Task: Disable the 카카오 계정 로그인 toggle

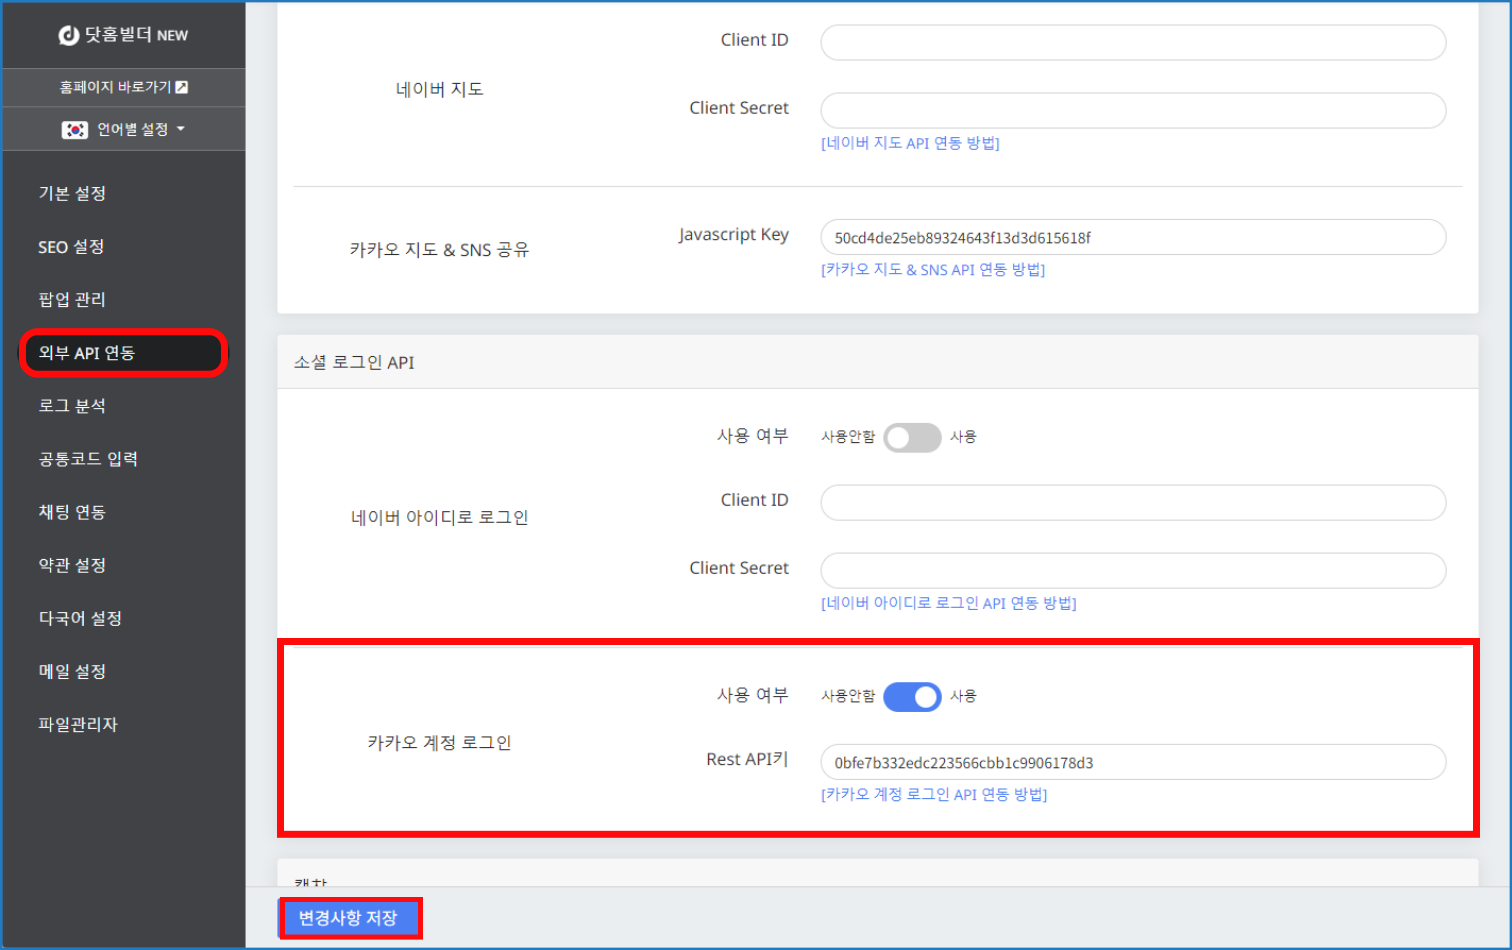Action: (x=912, y=697)
